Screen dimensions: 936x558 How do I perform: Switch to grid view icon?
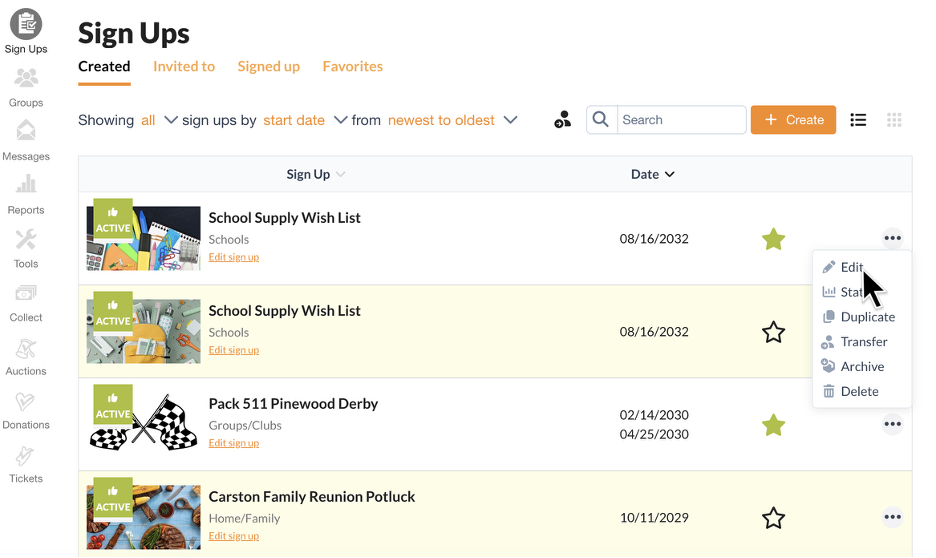pos(894,120)
